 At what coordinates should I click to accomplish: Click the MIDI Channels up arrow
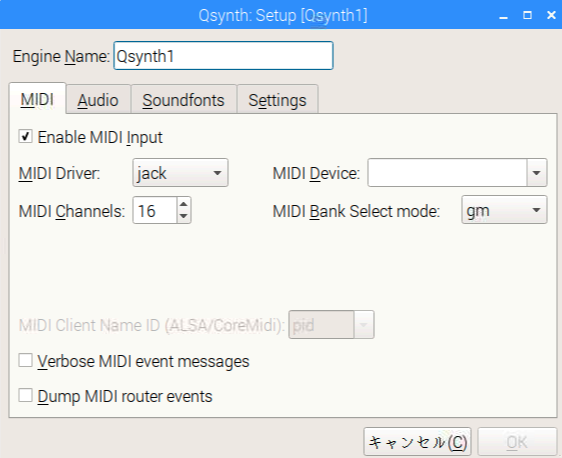[184, 204]
